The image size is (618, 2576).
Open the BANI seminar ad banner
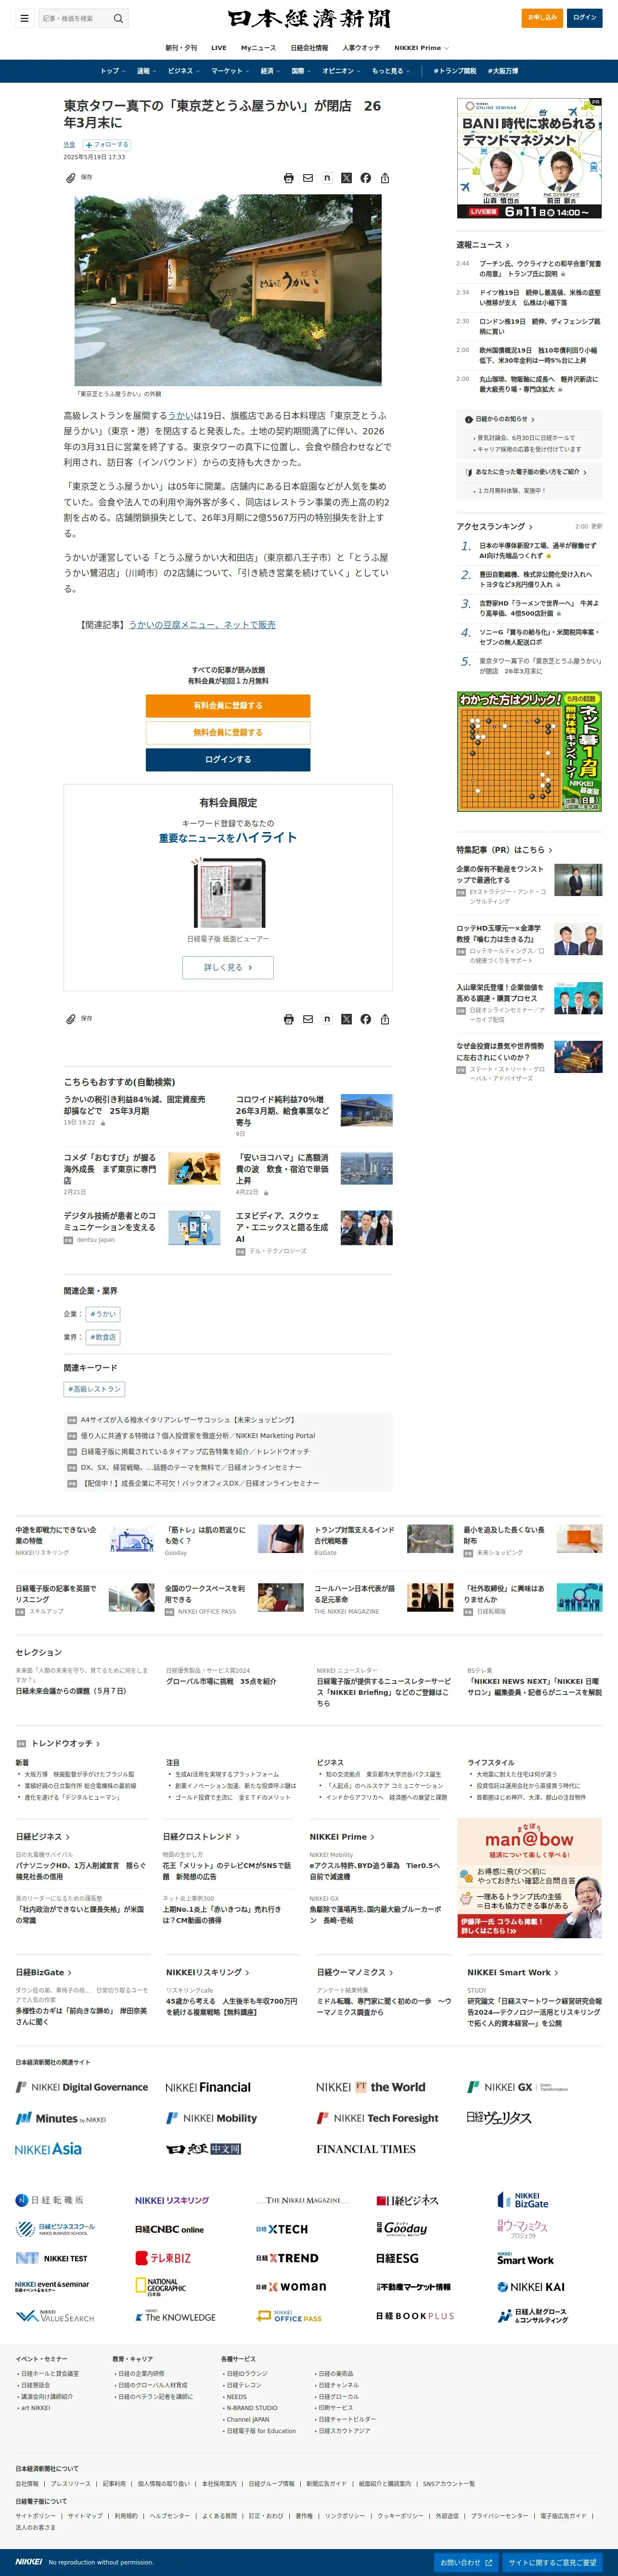[530, 158]
